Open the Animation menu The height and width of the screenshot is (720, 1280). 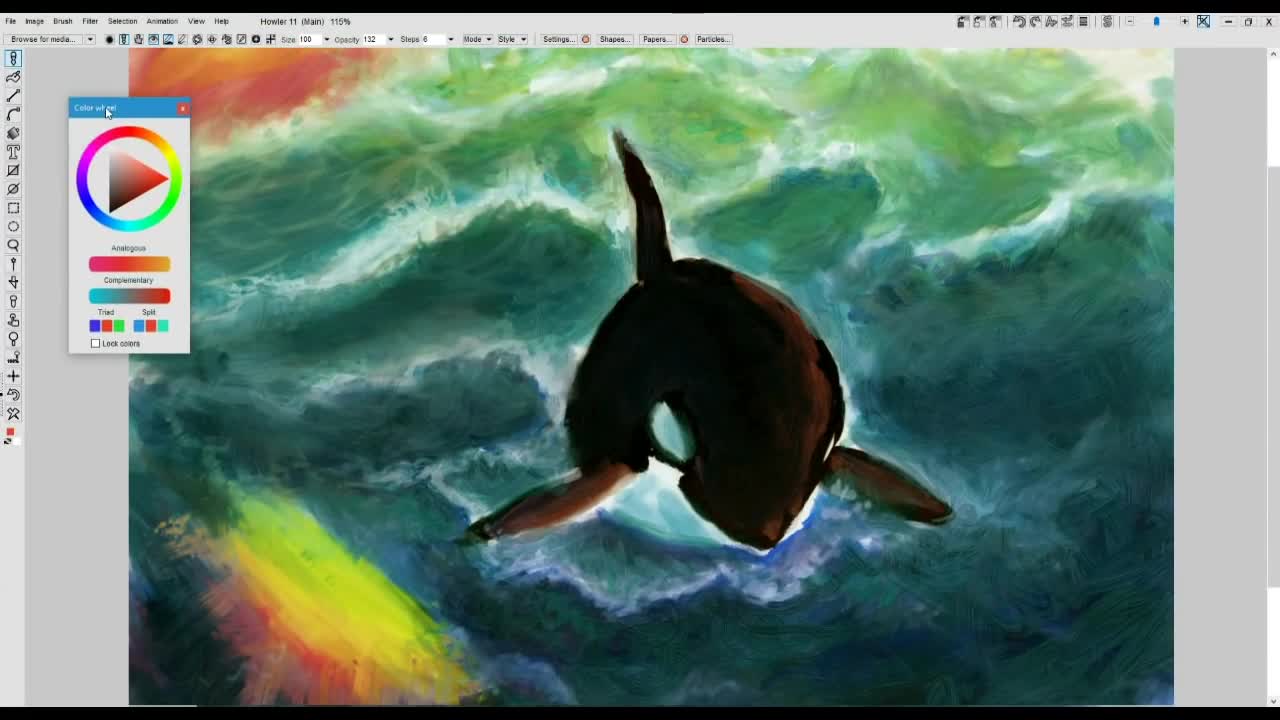tap(161, 21)
